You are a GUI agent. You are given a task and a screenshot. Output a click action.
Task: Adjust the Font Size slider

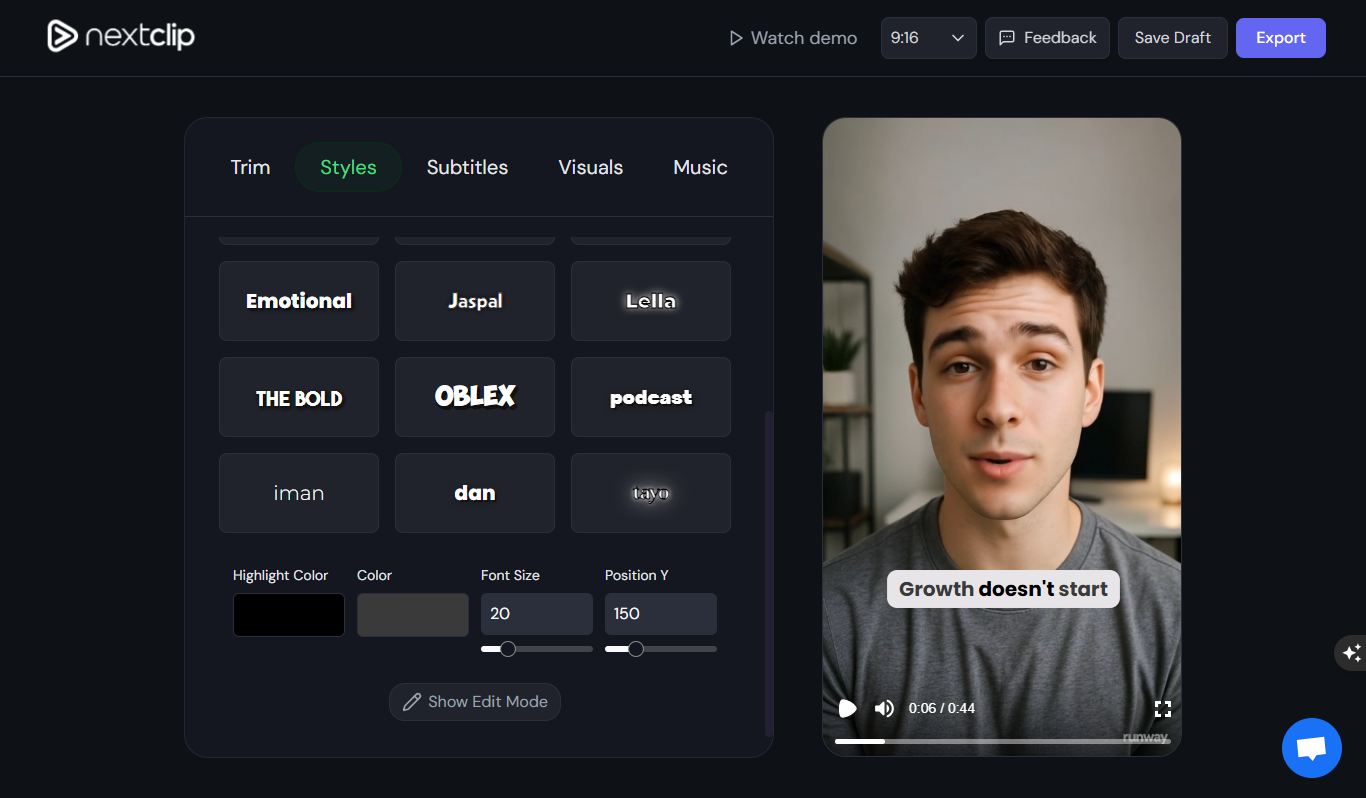(x=507, y=648)
